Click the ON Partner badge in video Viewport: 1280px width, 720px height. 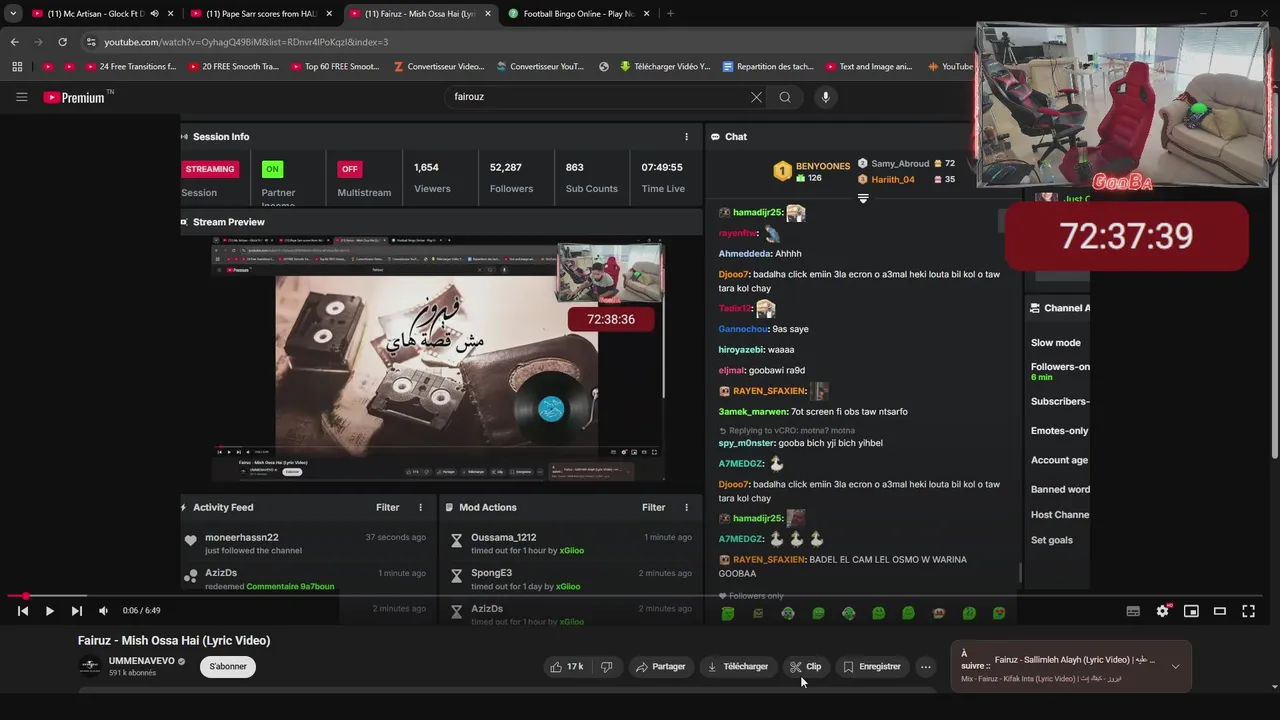click(x=273, y=169)
